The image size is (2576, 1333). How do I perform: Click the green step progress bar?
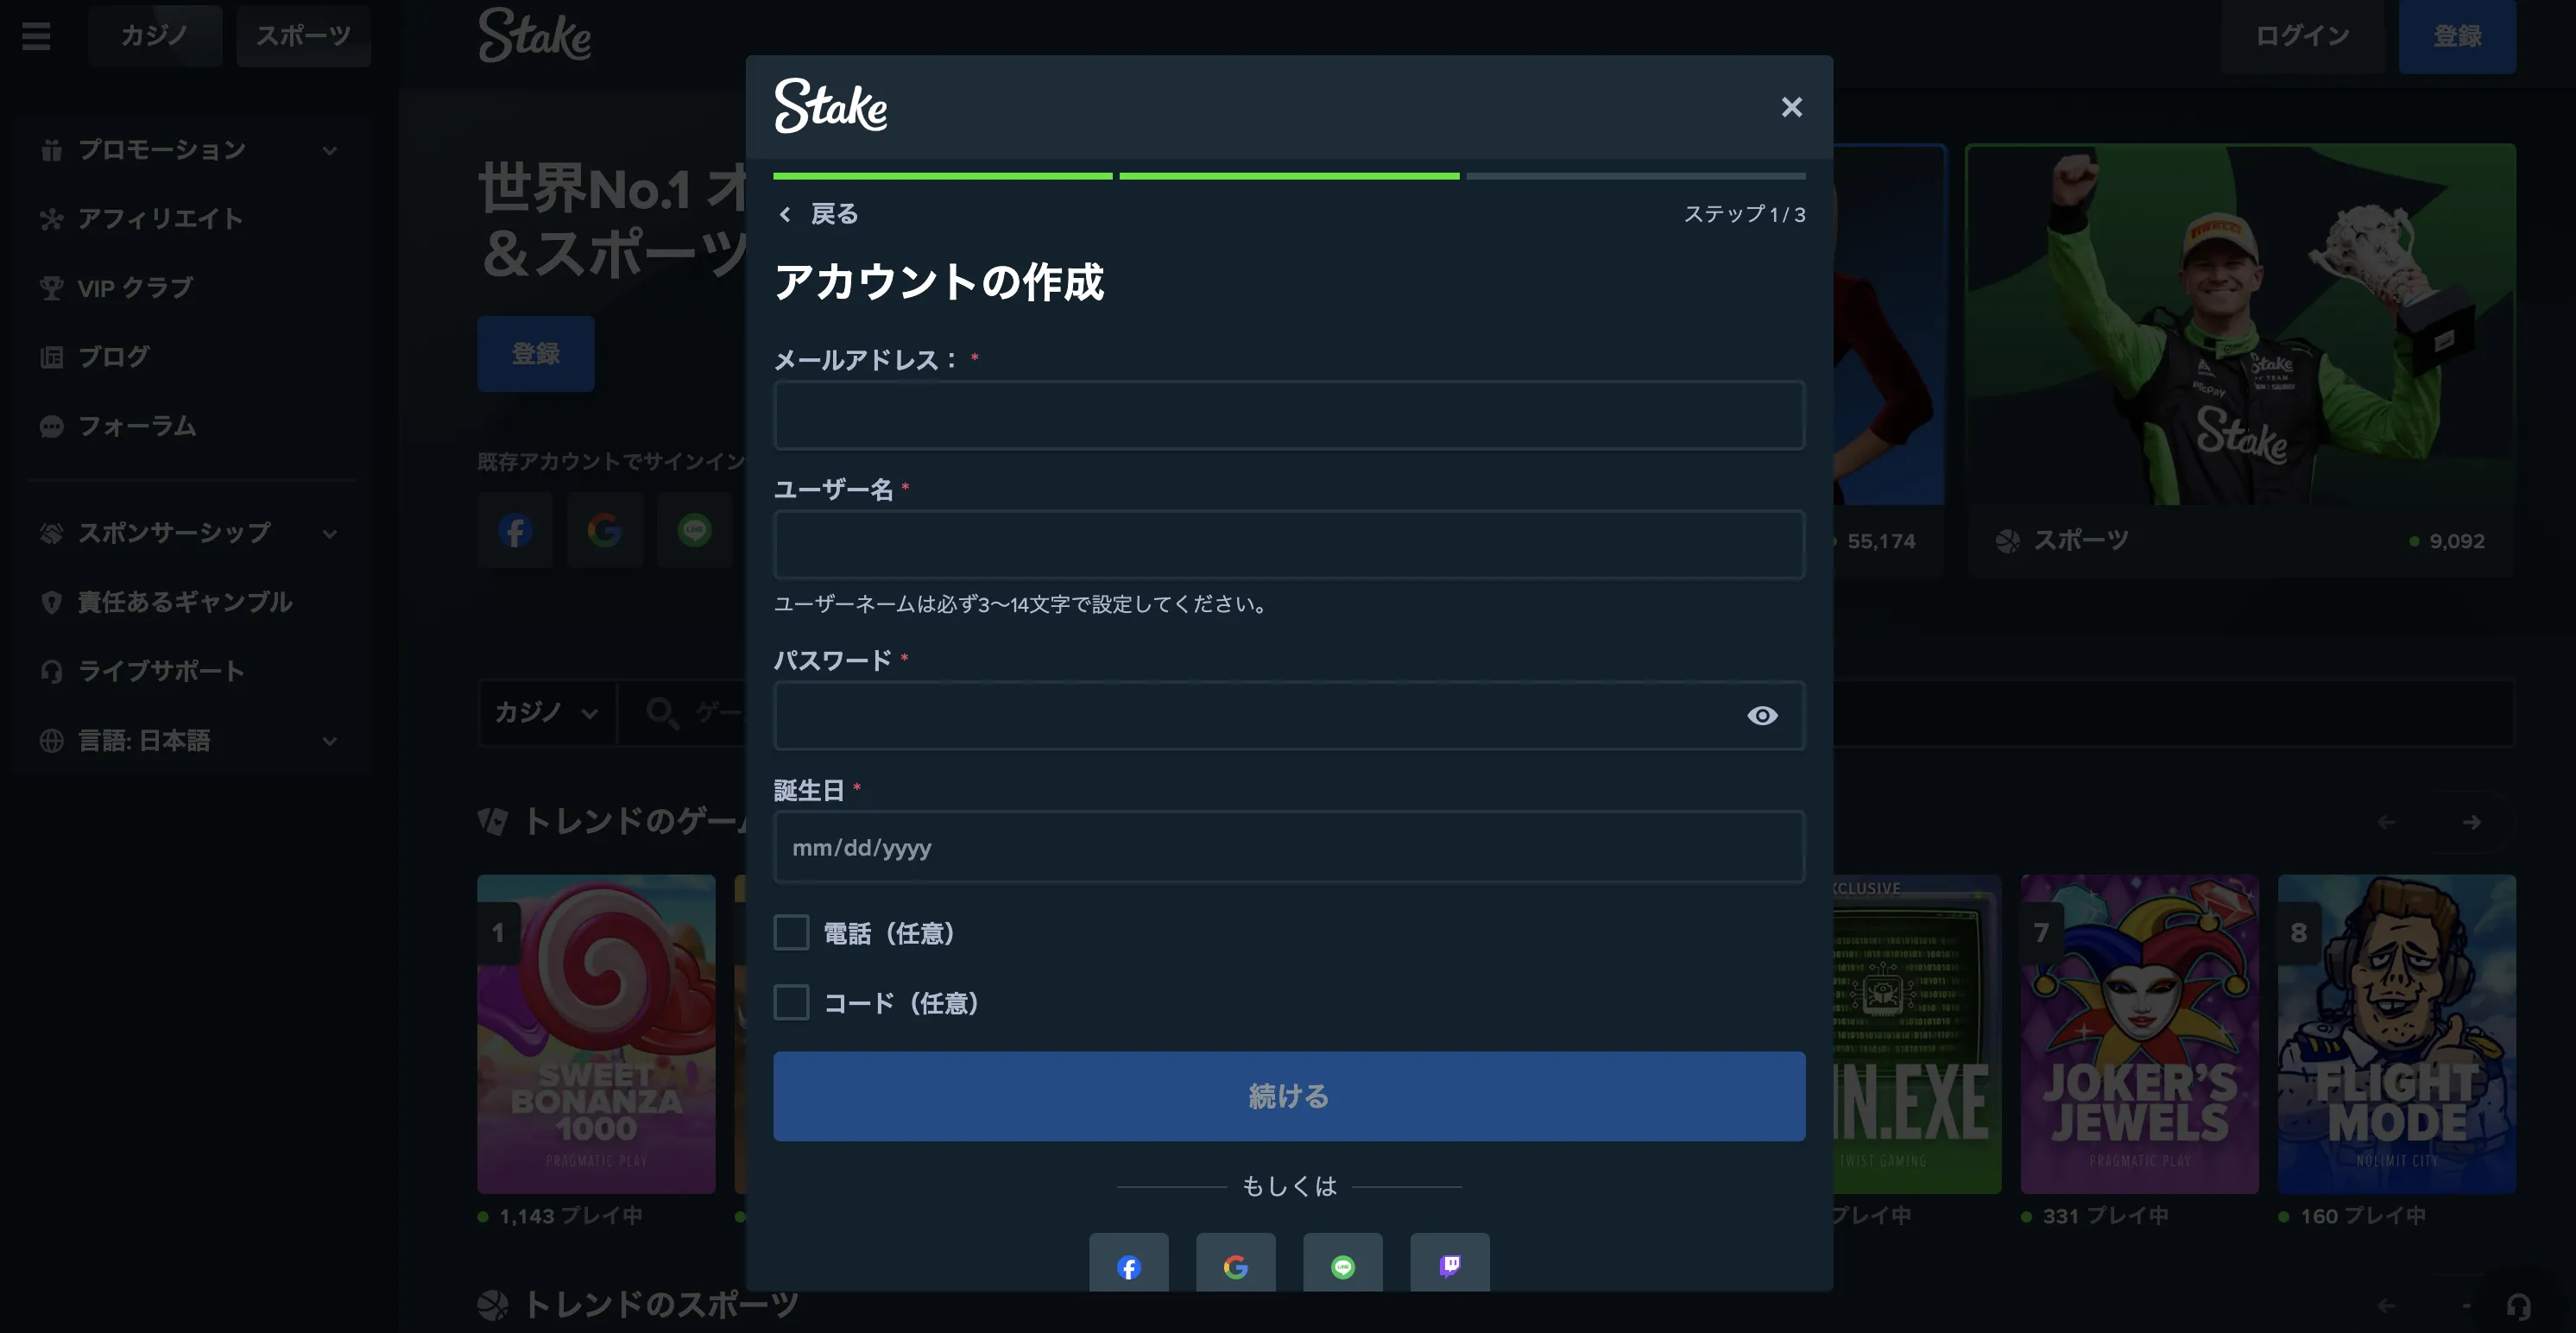[941, 176]
